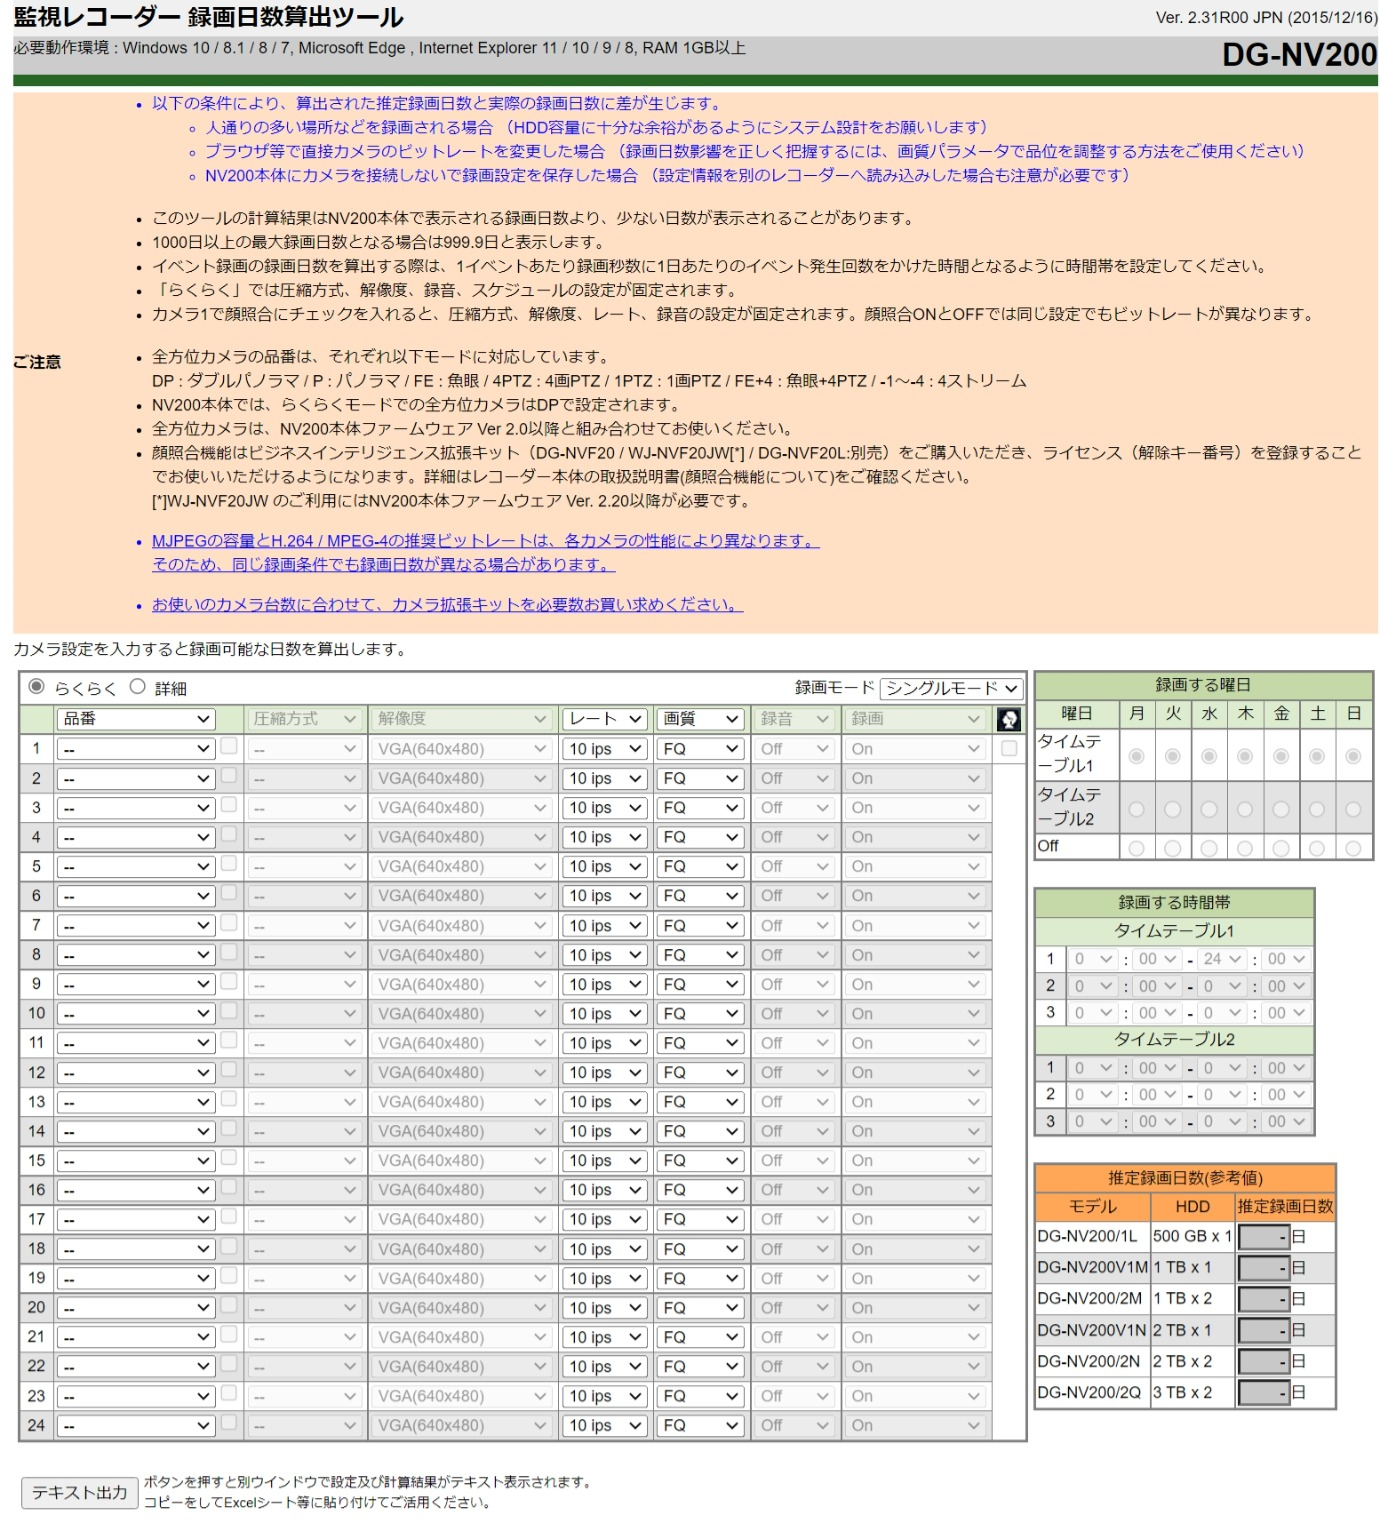Click the テキスト出力 button

pos(79,1493)
